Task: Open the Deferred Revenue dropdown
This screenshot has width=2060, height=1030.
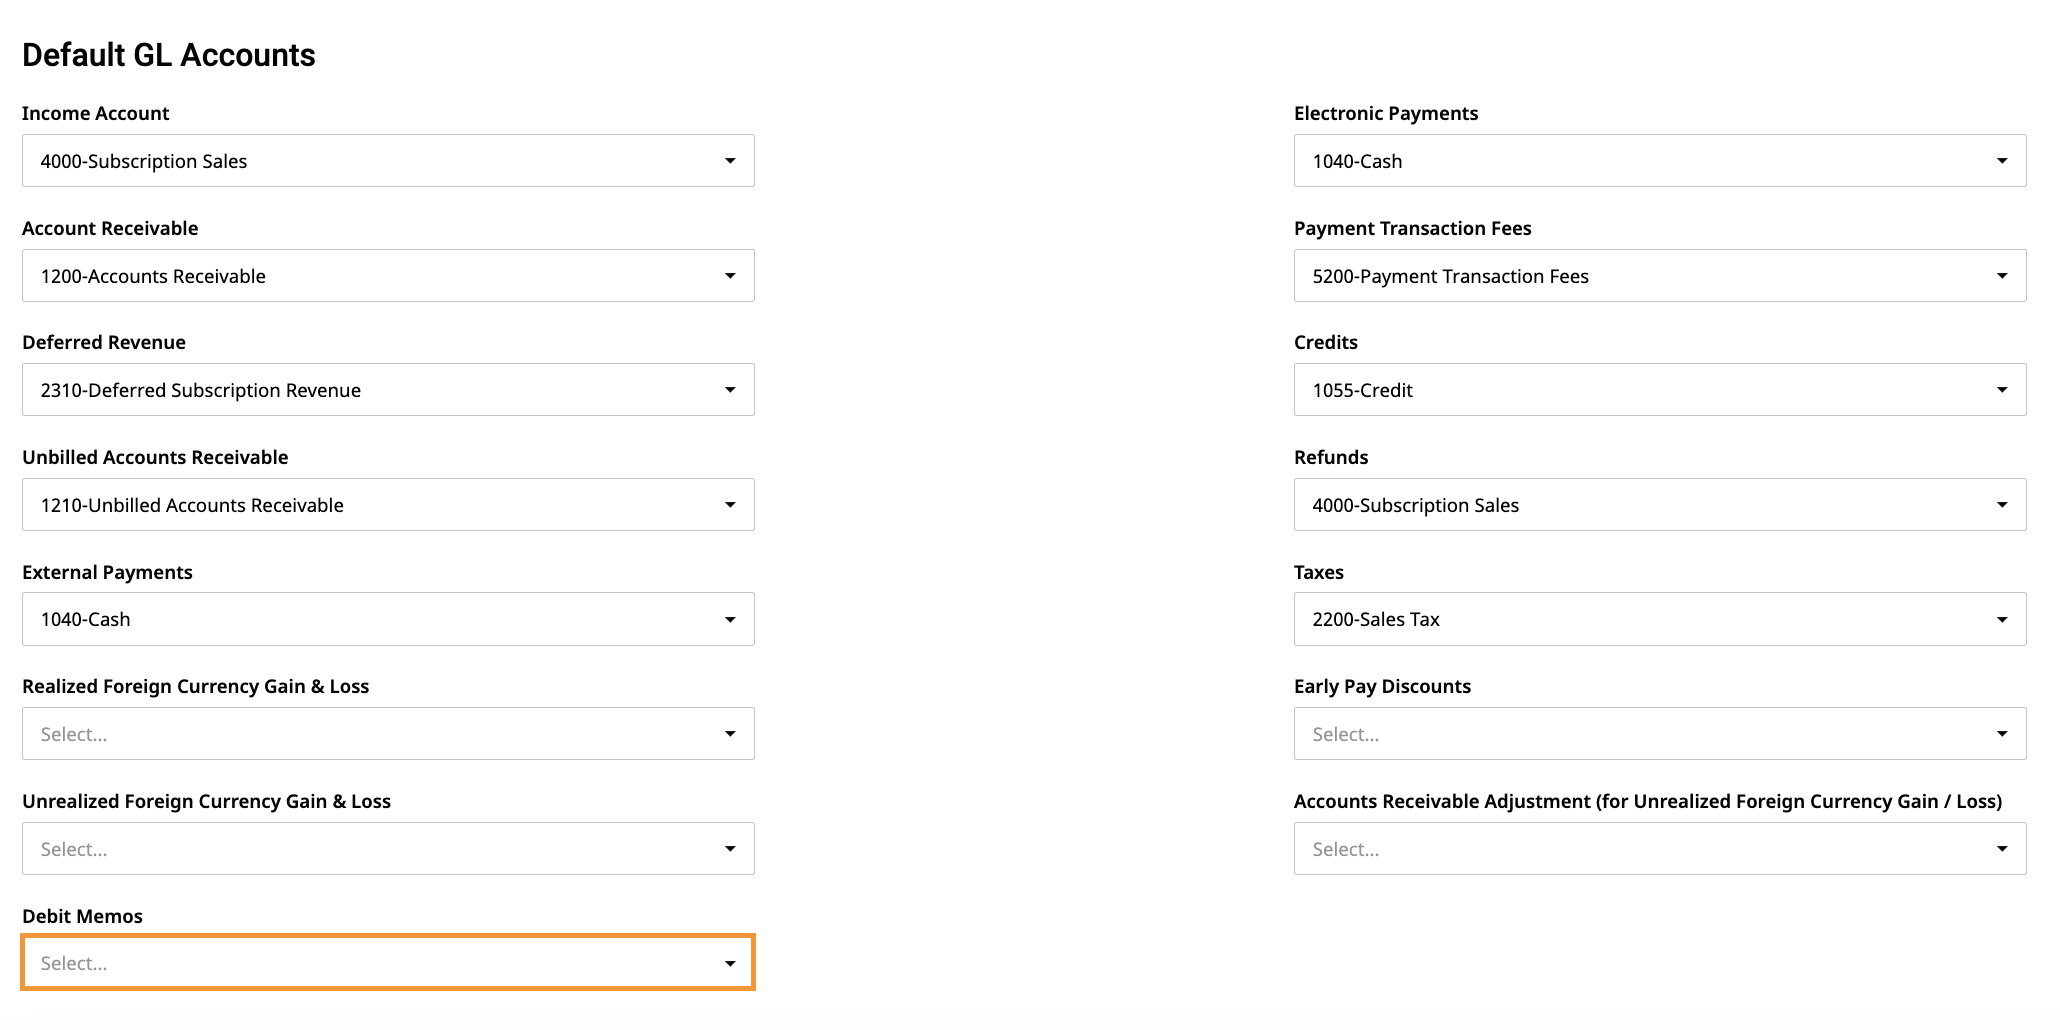Action: (388, 390)
